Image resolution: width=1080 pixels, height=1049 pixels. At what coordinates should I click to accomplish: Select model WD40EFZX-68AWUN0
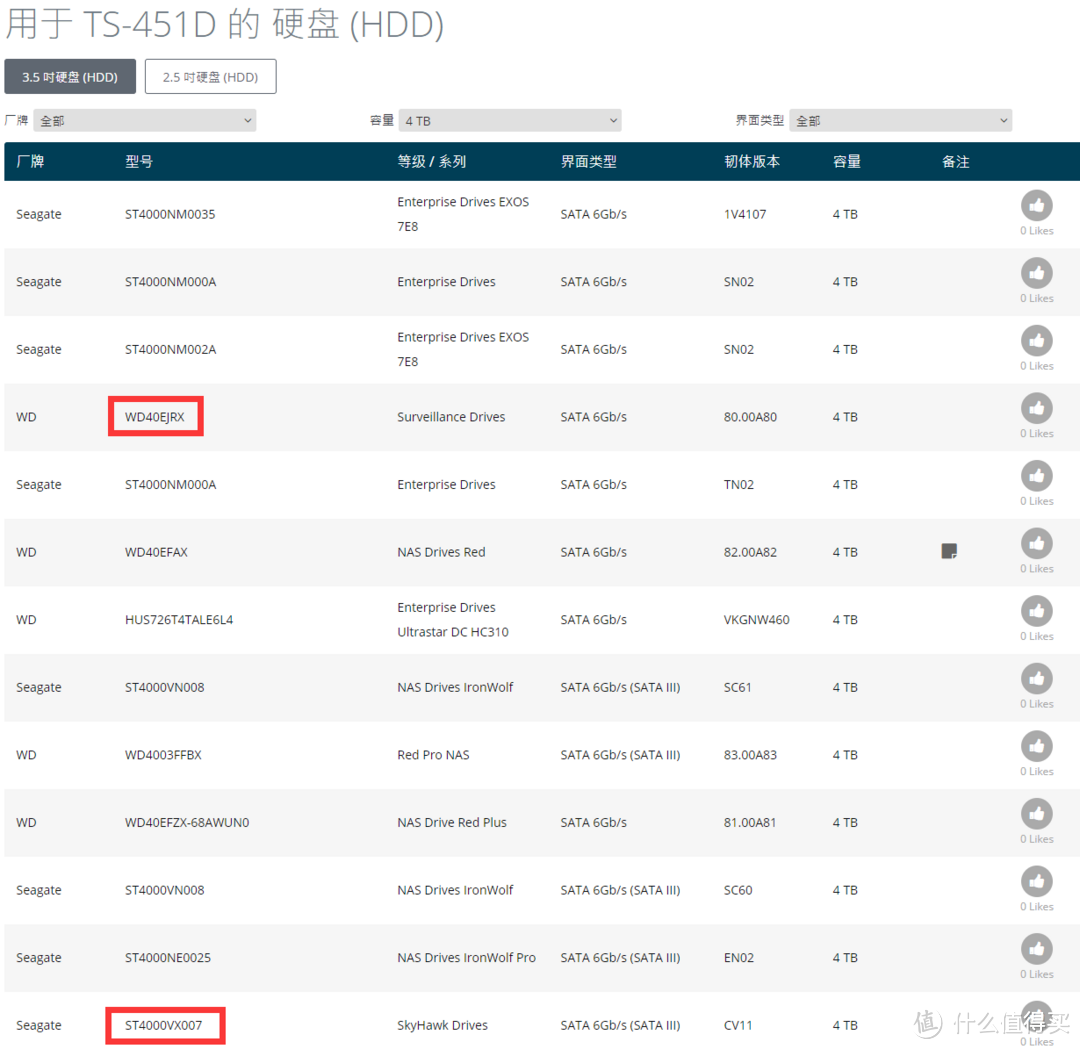(x=187, y=822)
